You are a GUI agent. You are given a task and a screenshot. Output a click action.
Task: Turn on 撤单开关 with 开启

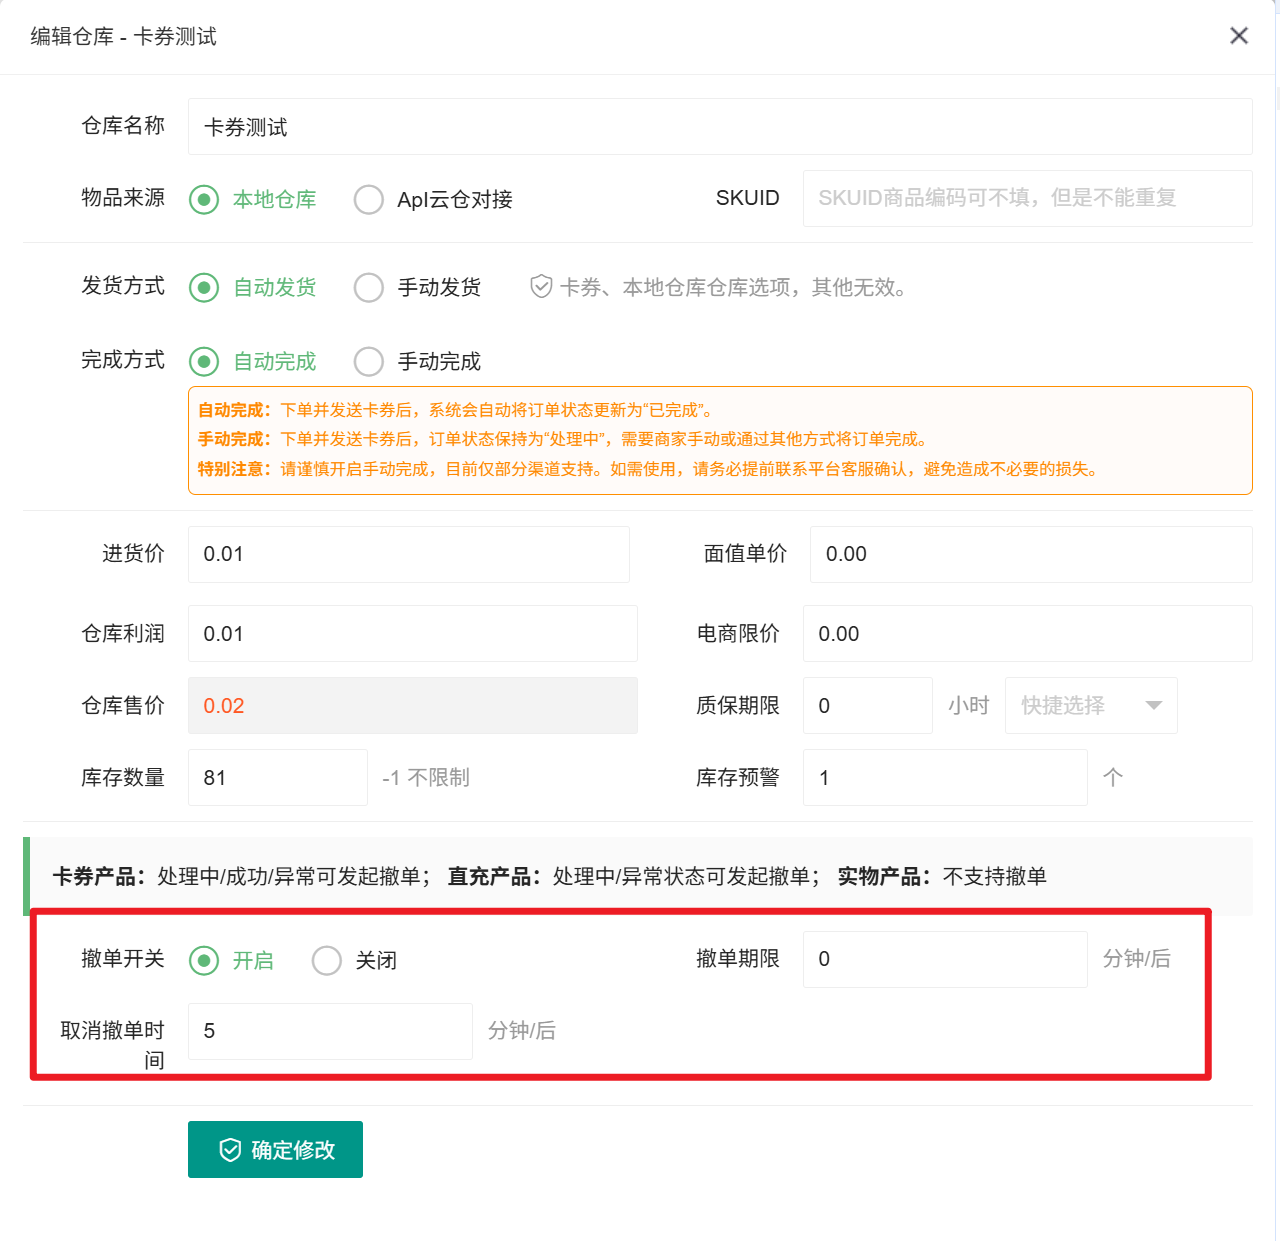204,961
